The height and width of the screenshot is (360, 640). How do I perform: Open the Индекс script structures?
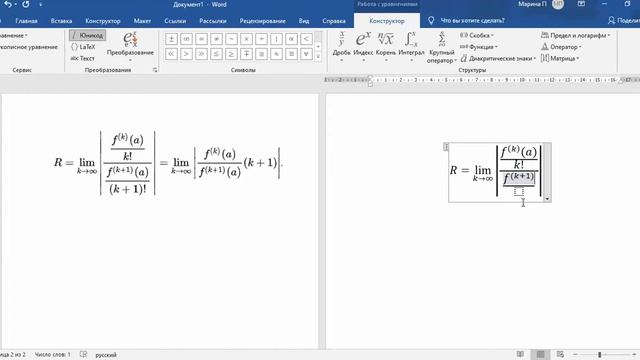(x=363, y=46)
